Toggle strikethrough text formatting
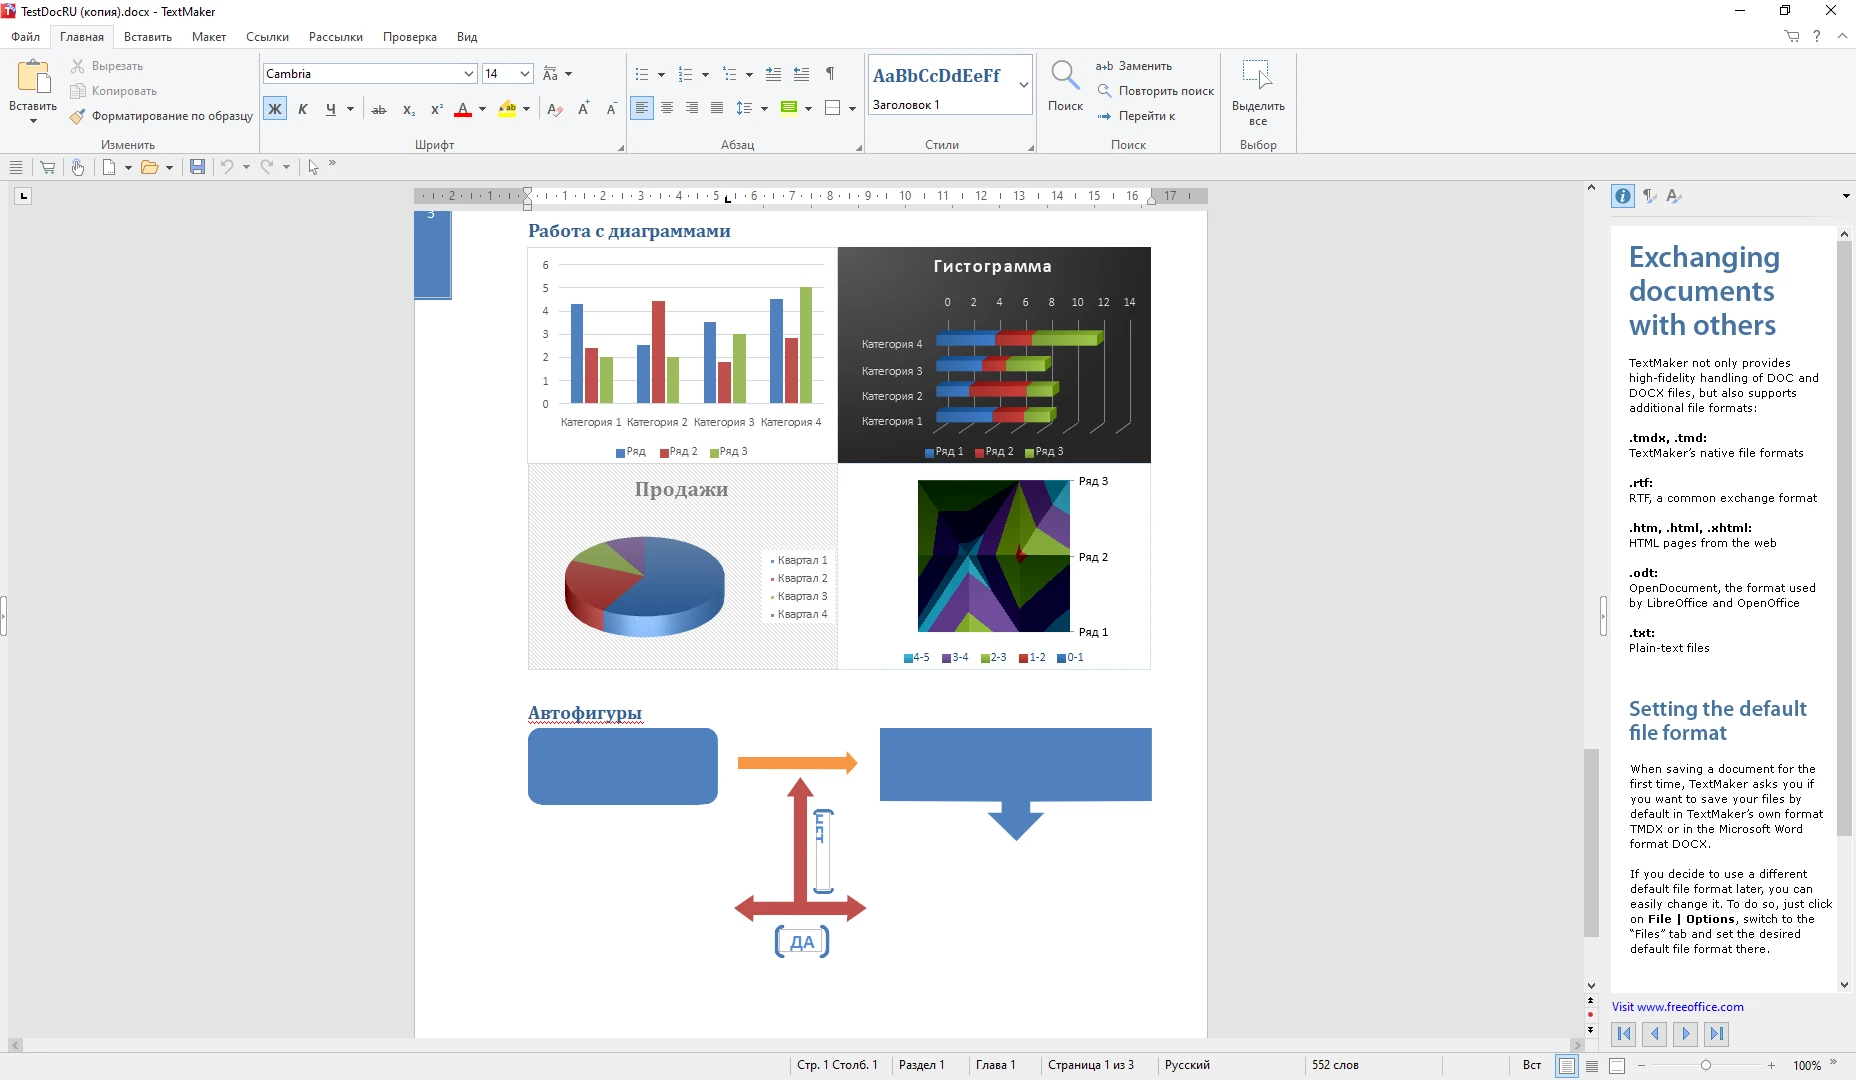The width and height of the screenshot is (1856, 1080). [379, 109]
